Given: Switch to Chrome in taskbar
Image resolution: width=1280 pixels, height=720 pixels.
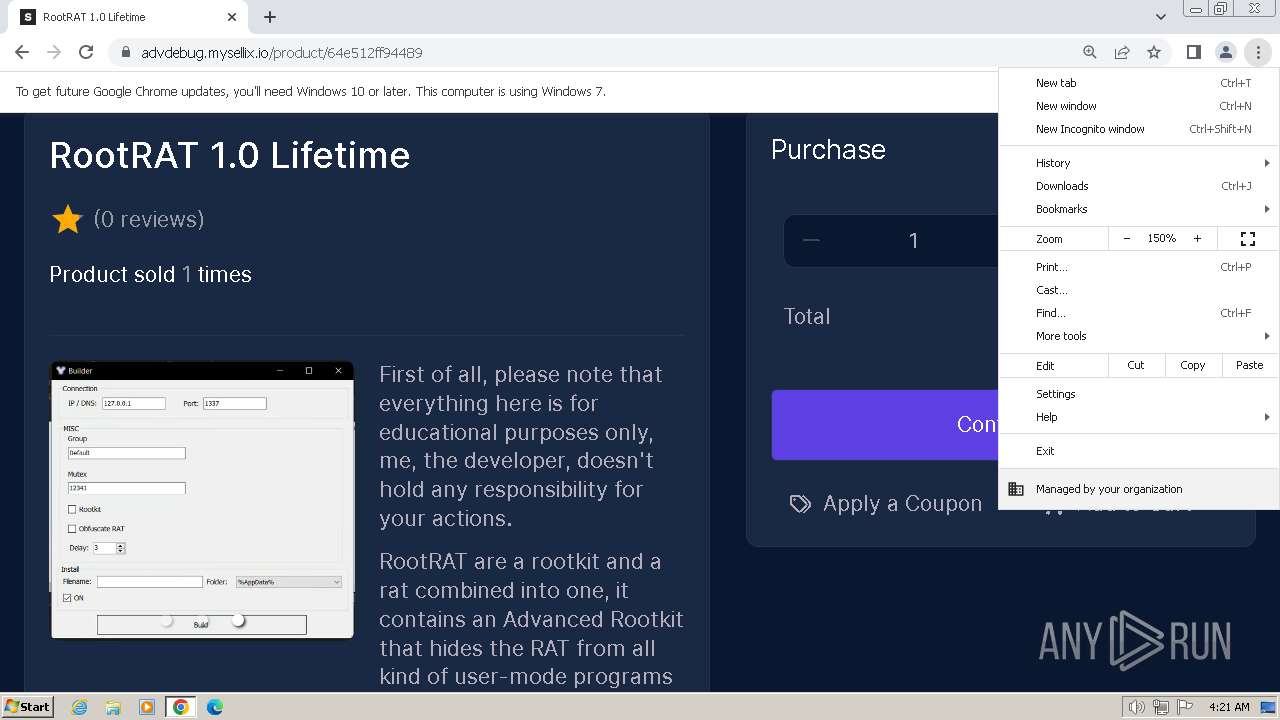Looking at the screenshot, I should (x=180, y=707).
